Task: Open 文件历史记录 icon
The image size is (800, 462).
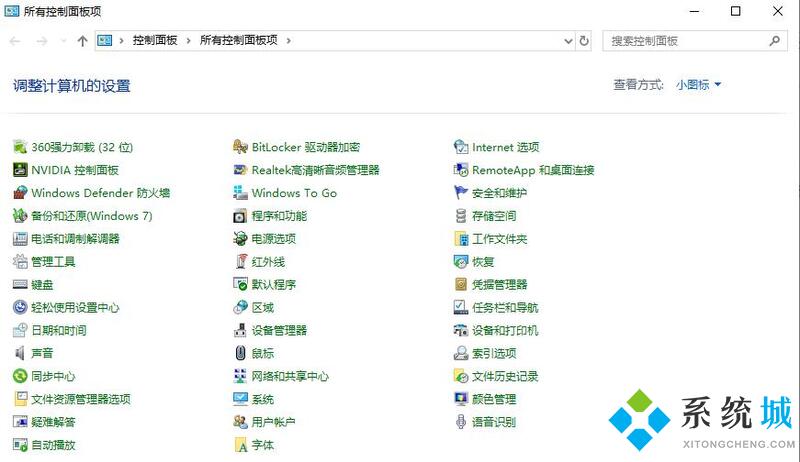Action: tap(461, 376)
